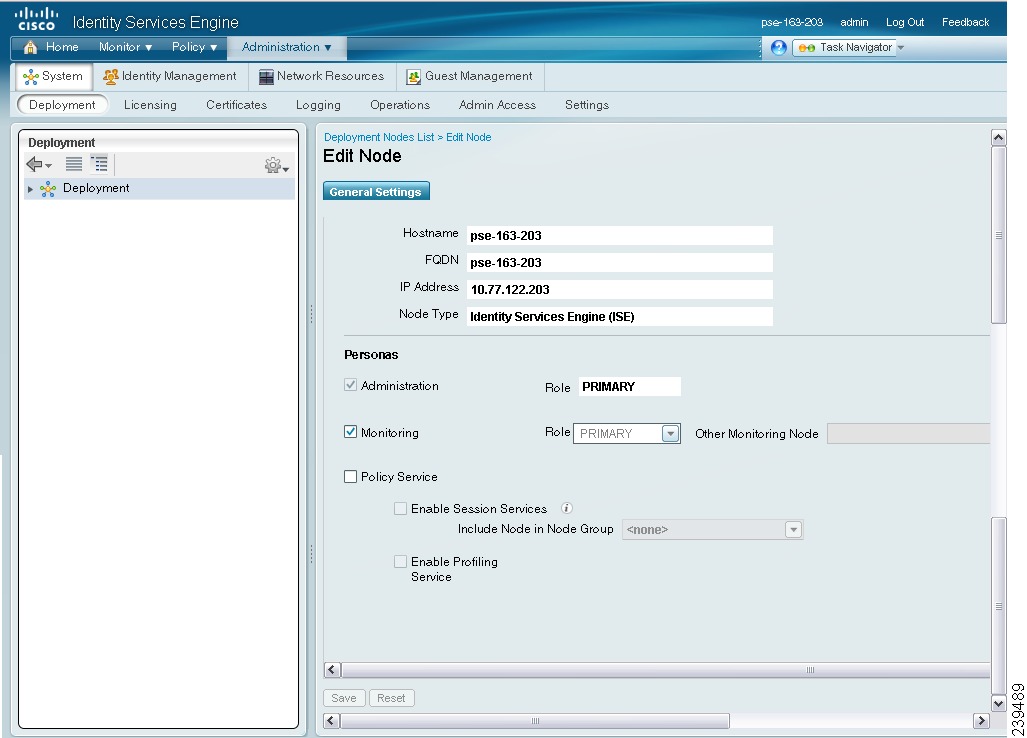Click the Other Monitoring Node field

pos(908,434)
